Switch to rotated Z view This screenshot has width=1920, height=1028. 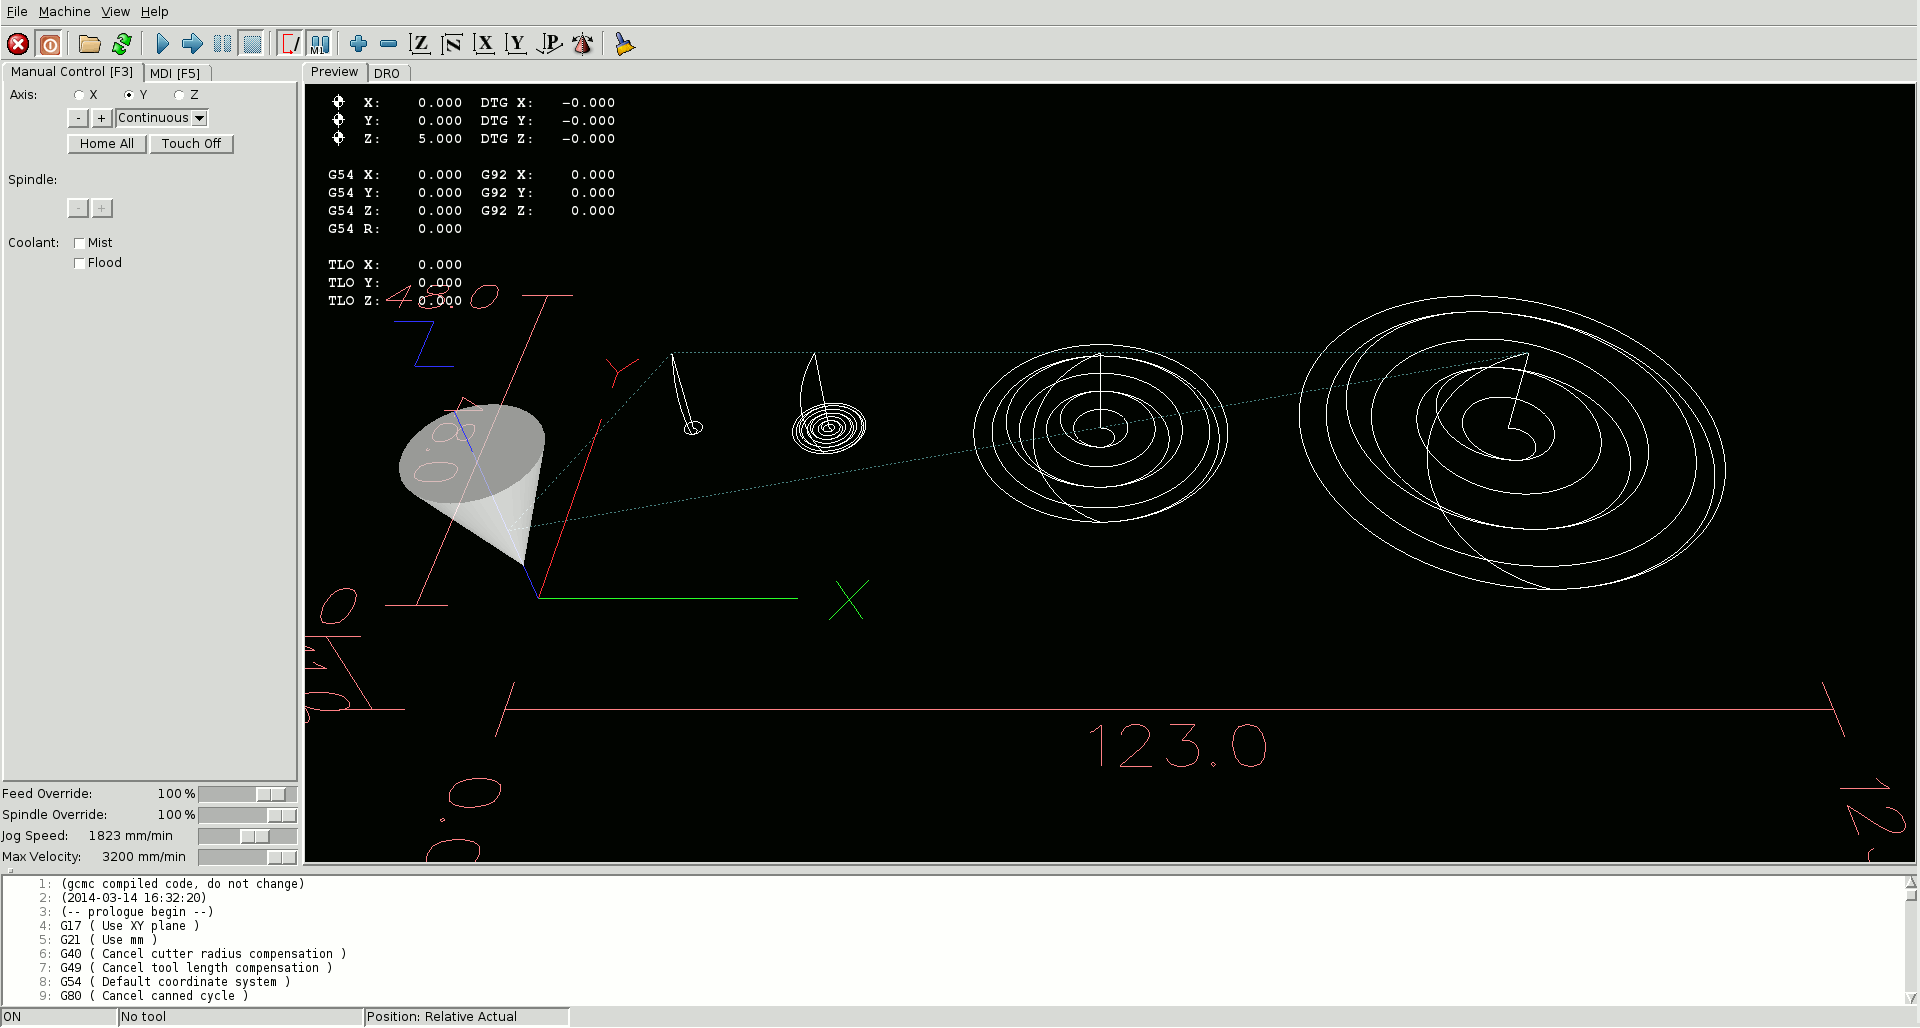tap(452, 44)
